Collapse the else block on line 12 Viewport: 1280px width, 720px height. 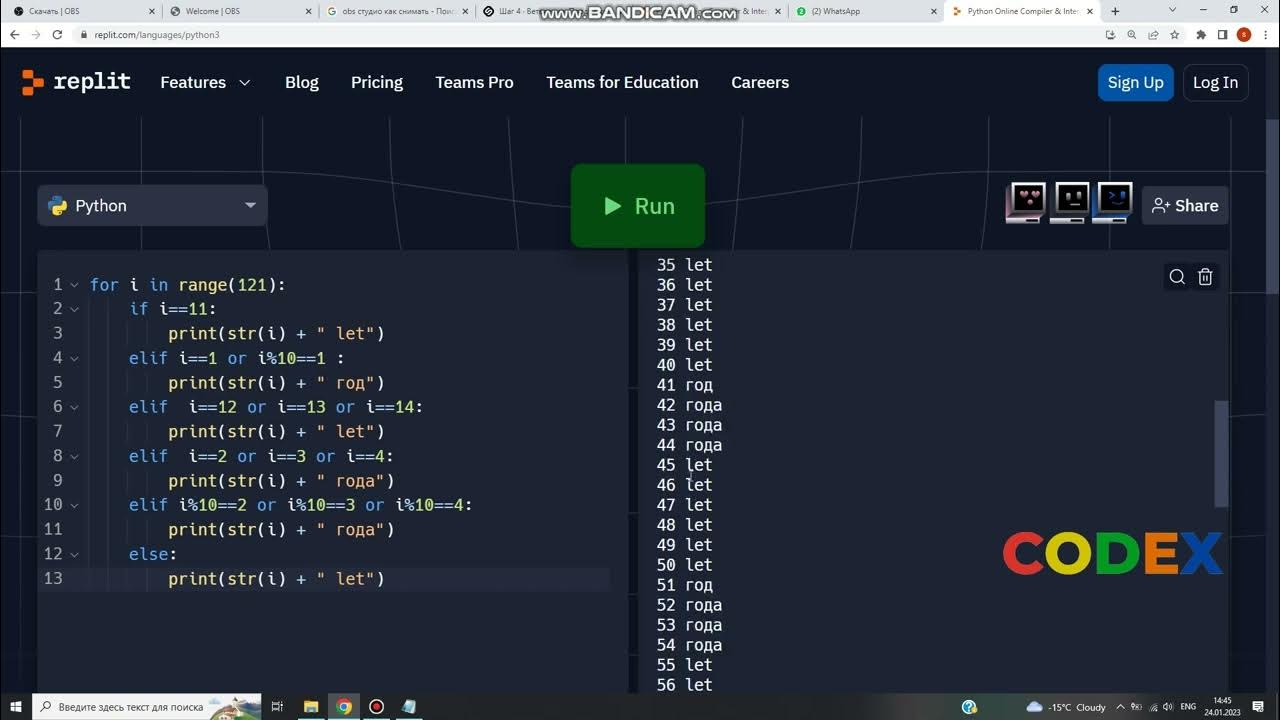pos(74,554)
